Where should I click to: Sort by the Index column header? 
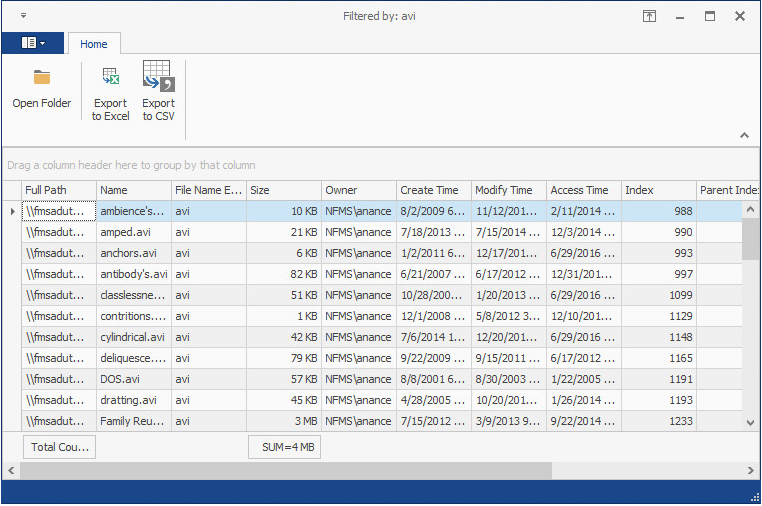658,190
